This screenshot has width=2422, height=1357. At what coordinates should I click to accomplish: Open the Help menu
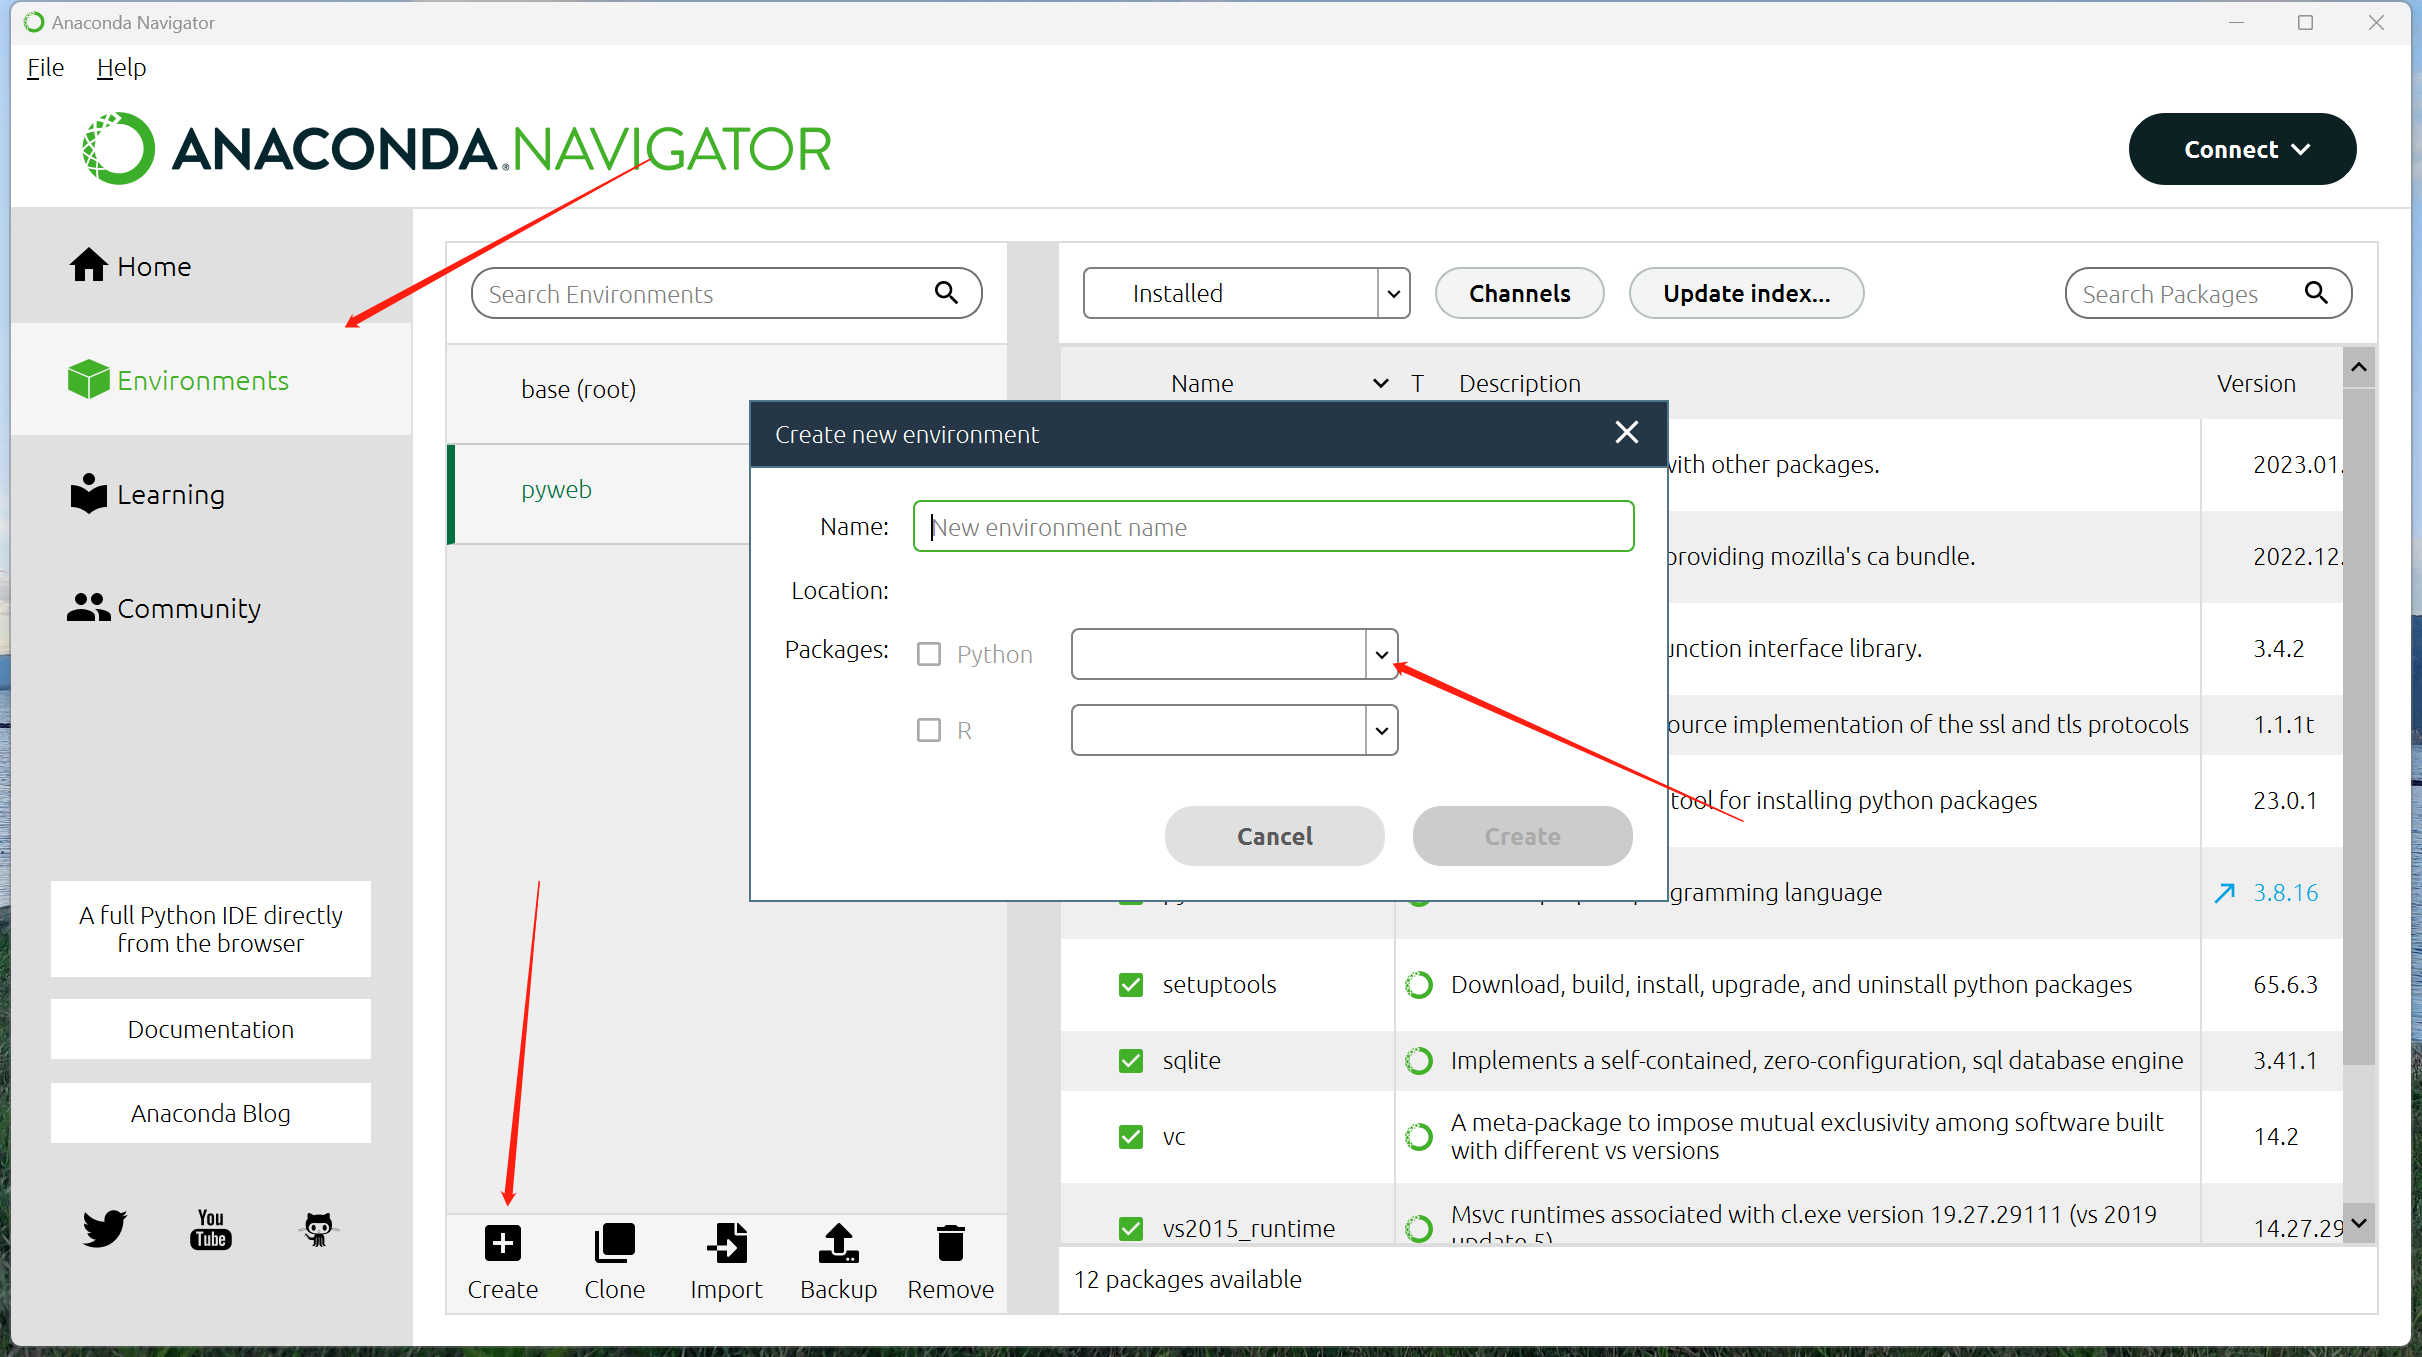(x=121, y=67)
